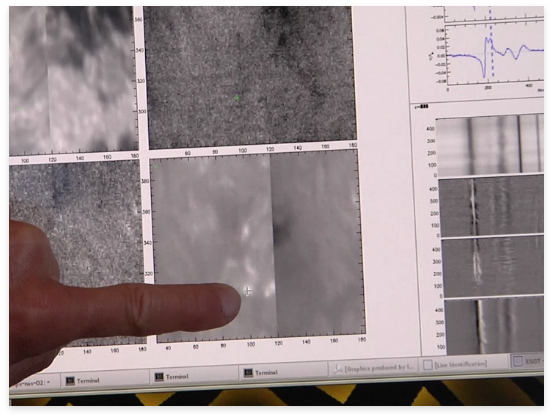
Task: Click green marker in top-middle noisy image
Action: click(x=237, y=98)
